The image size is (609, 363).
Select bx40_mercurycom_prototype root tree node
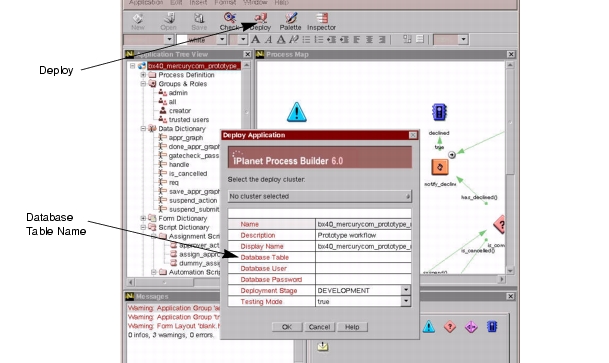(193, 66)
